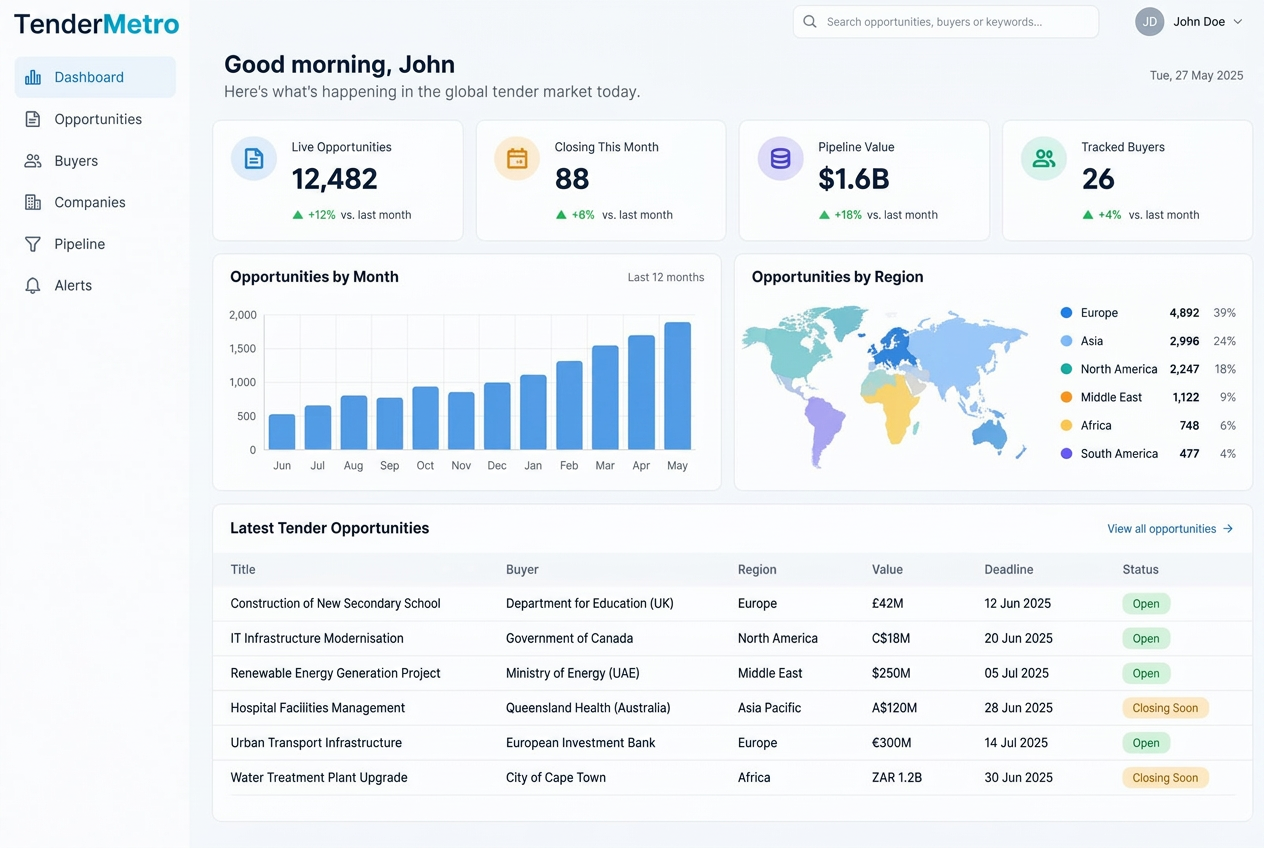This screenshot has height=848, width=1264.
Task: Click the Asia light blue legend dot
Action: tap(1066, 341)
